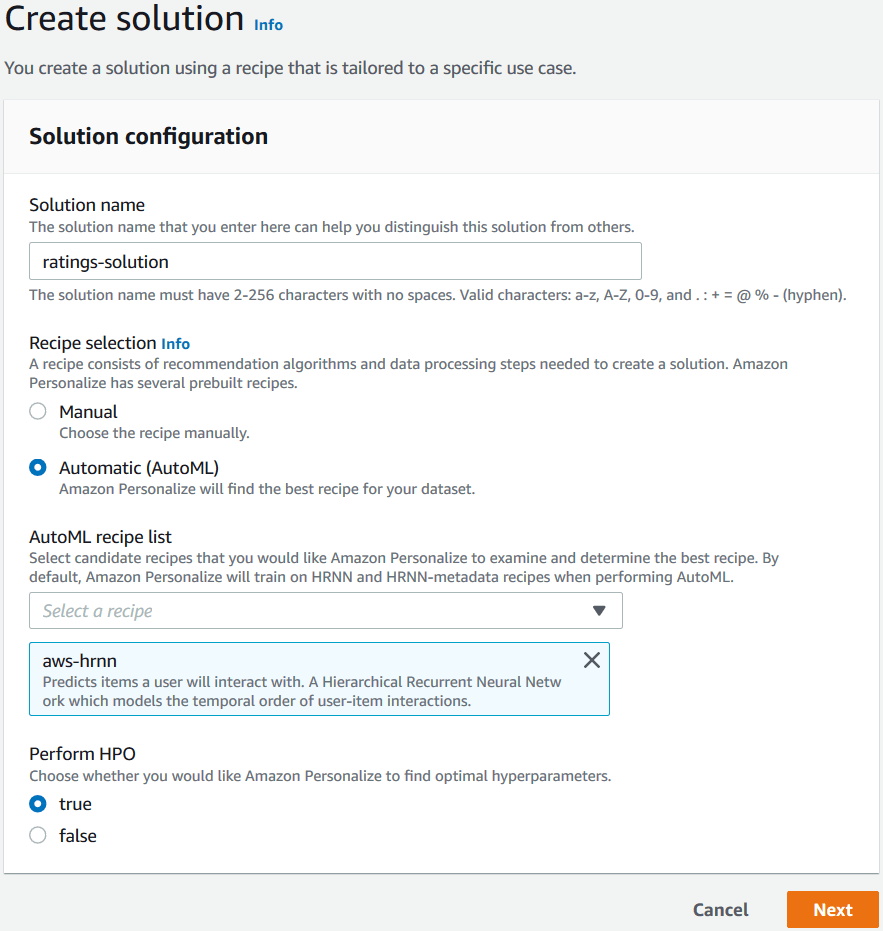Click the Cancel button
The height and width of the screenshot is (931, 883).
720,910
